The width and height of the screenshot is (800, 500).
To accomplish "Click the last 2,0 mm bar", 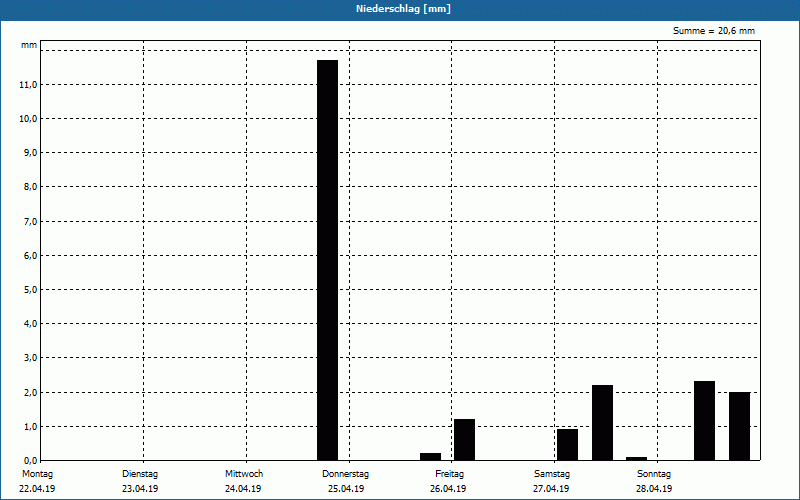I will pyautogui.click(x=739, y=427).
